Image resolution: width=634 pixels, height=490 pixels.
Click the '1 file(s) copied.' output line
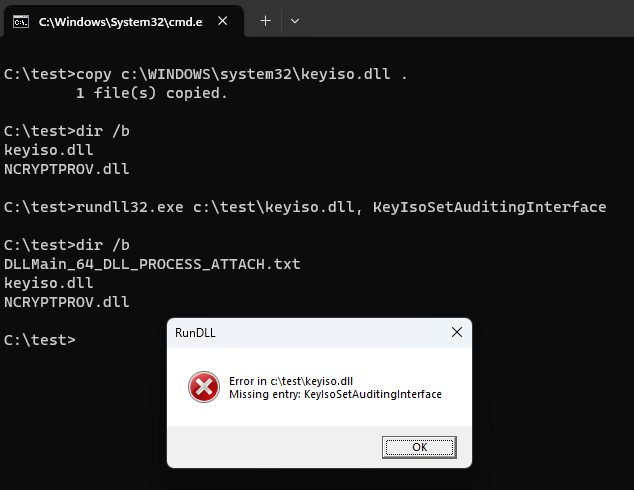[x=152, y=93]
